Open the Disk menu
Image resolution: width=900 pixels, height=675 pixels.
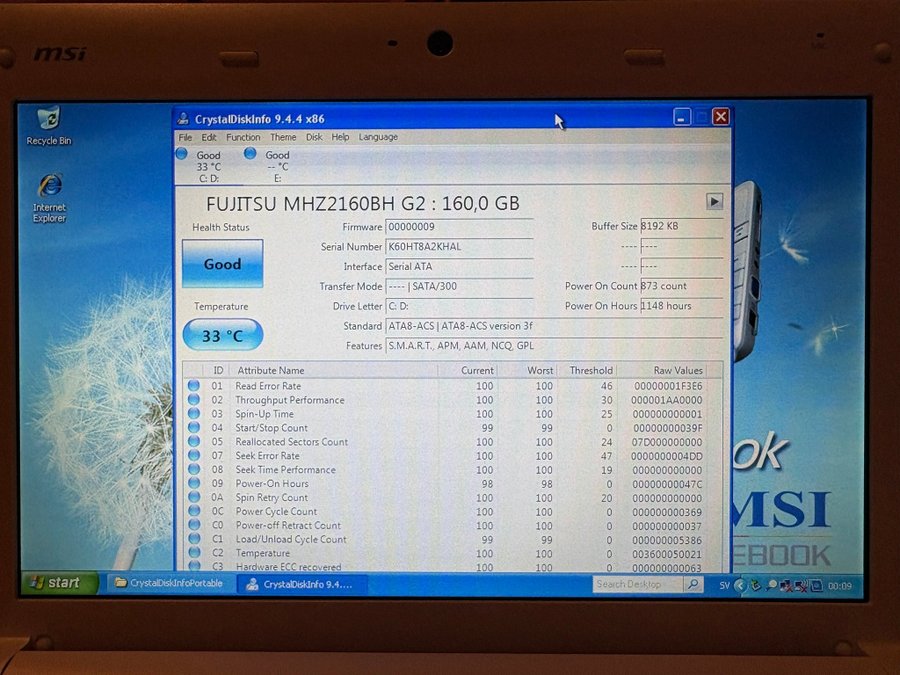click(314, 137)
